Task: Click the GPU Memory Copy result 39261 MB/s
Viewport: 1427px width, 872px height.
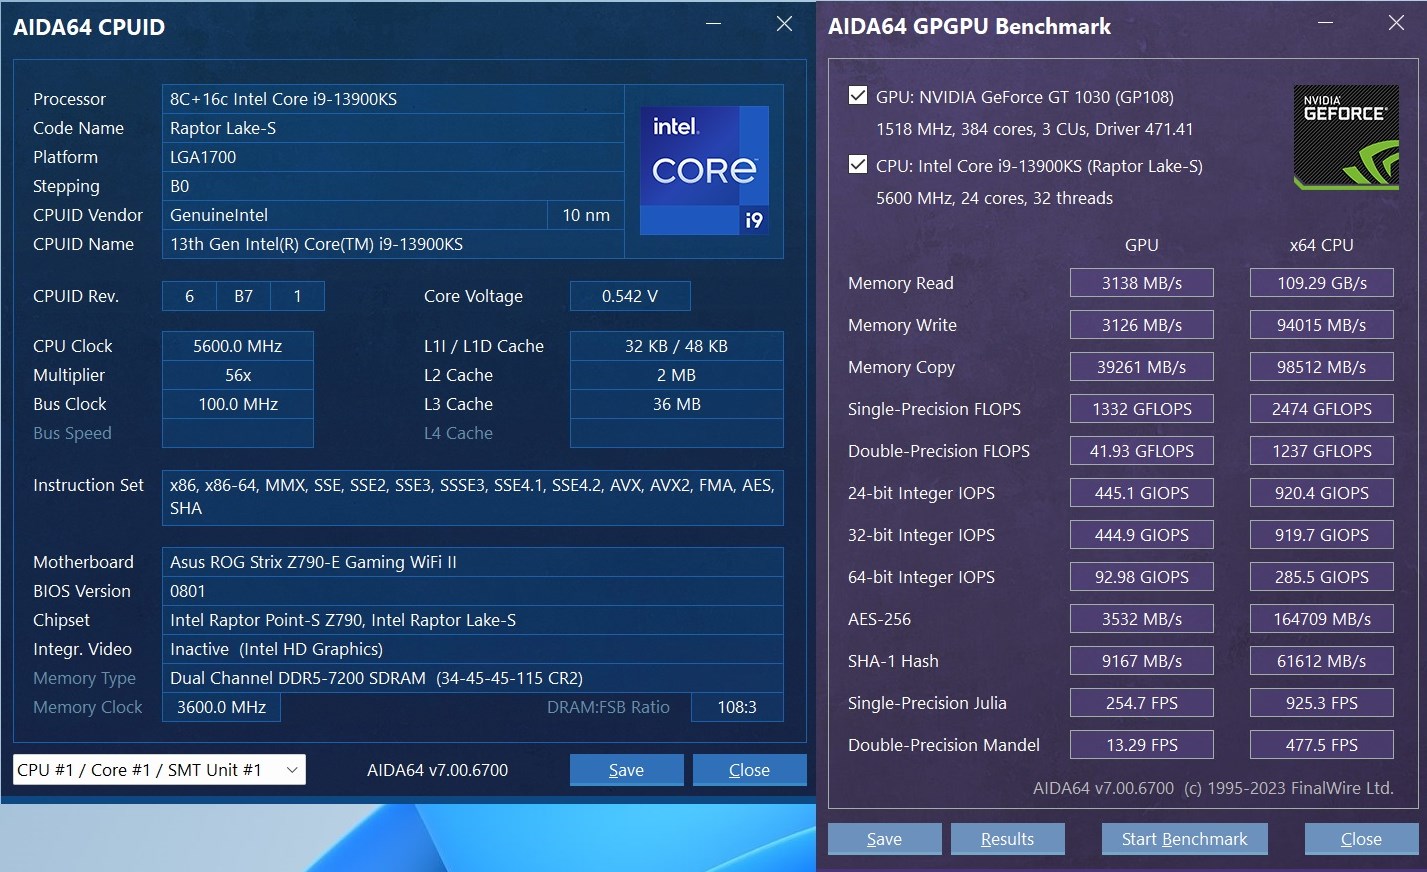Action: point(1142,367)
